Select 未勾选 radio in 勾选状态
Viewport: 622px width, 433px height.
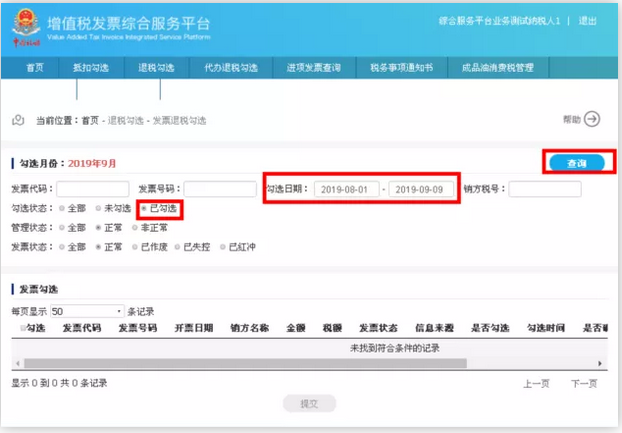tap(99, 208)
